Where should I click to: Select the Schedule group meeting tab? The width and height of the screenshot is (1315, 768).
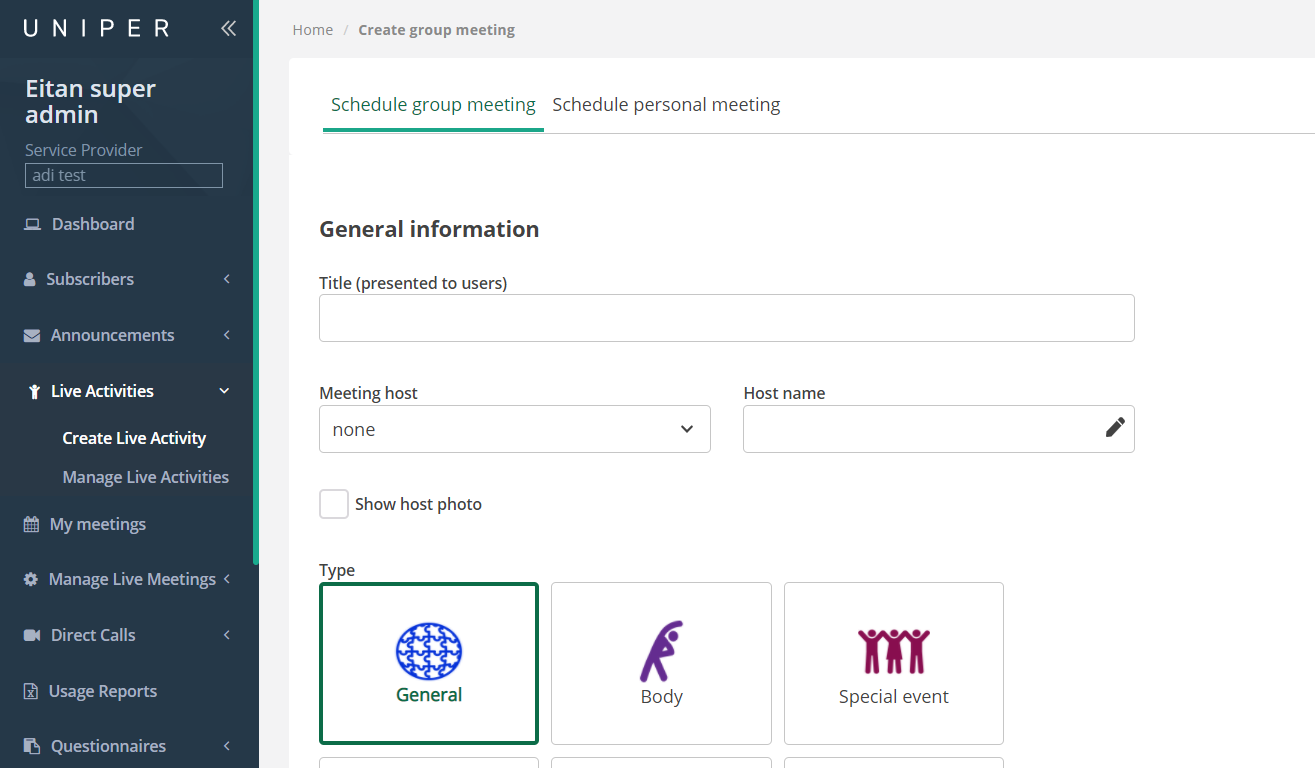point(433,105)
